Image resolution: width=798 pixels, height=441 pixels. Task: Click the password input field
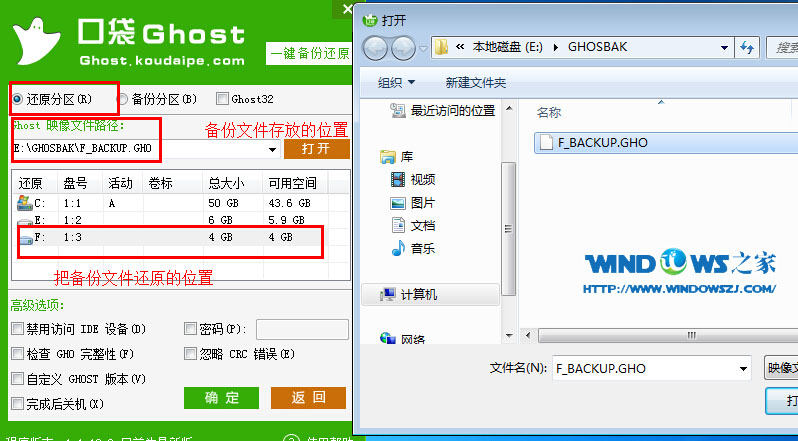(302, 329)
